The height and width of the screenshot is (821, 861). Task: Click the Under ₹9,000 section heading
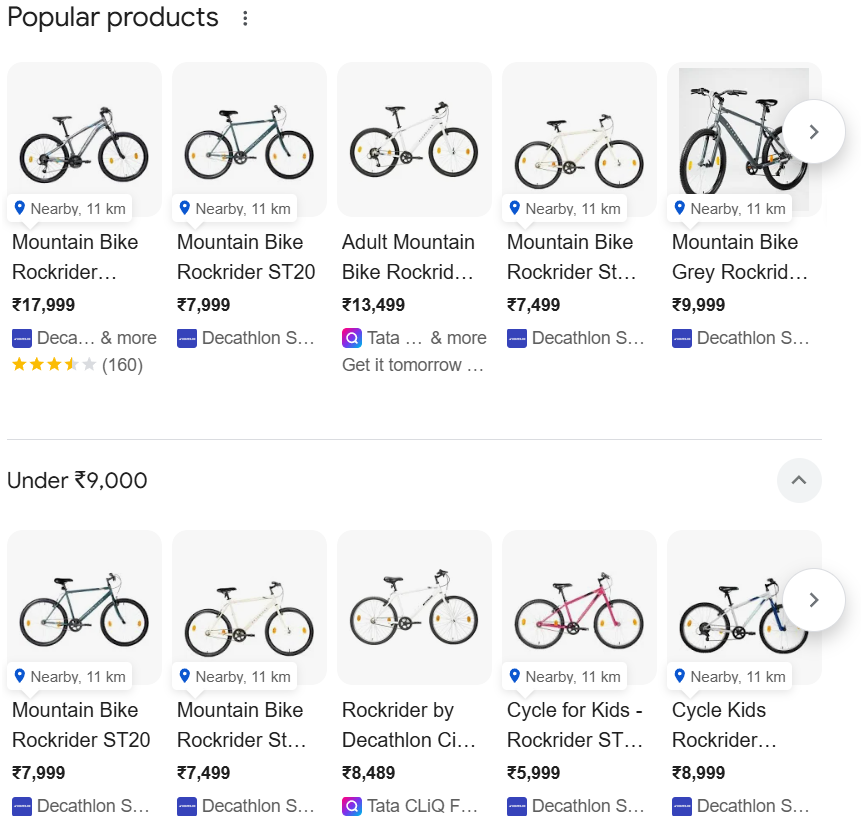tap(77, 480)
